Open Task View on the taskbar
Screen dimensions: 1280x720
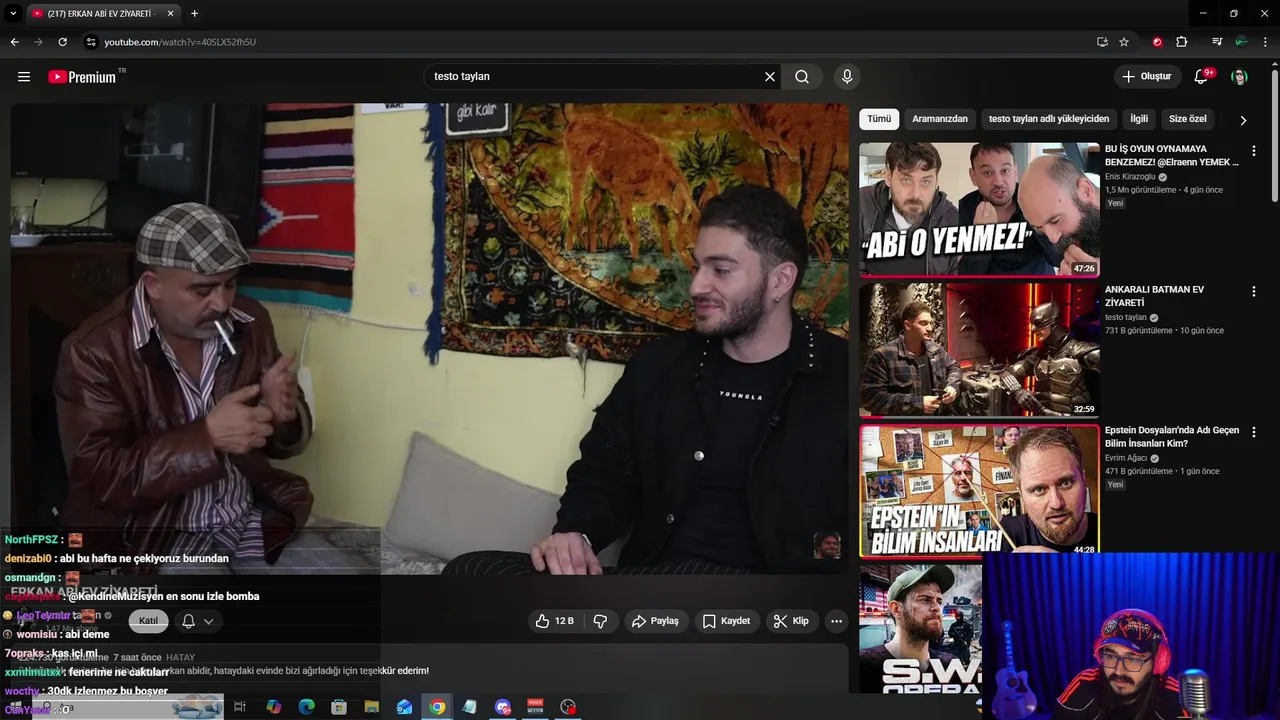click(x=240, y=707)
